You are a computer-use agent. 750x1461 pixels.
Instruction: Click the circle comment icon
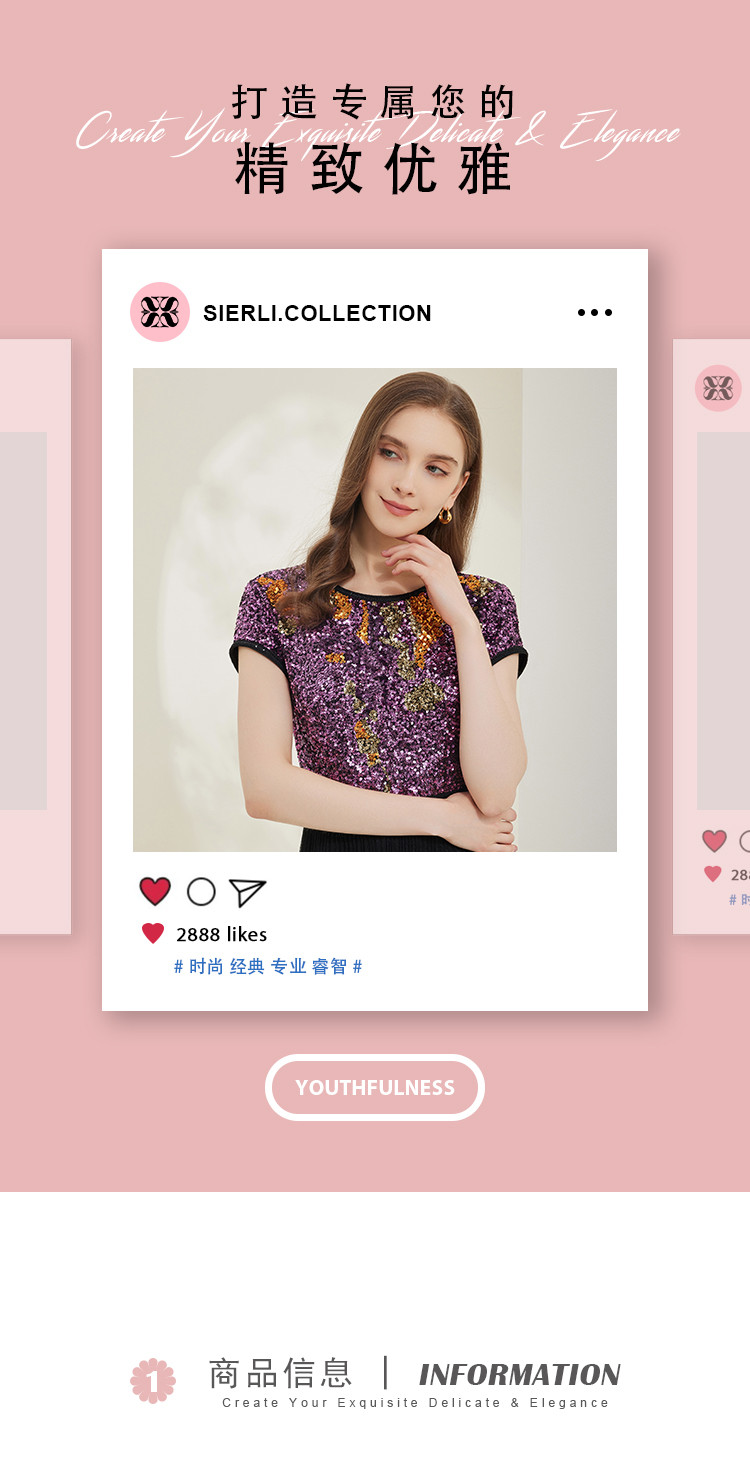click(201, 891)
